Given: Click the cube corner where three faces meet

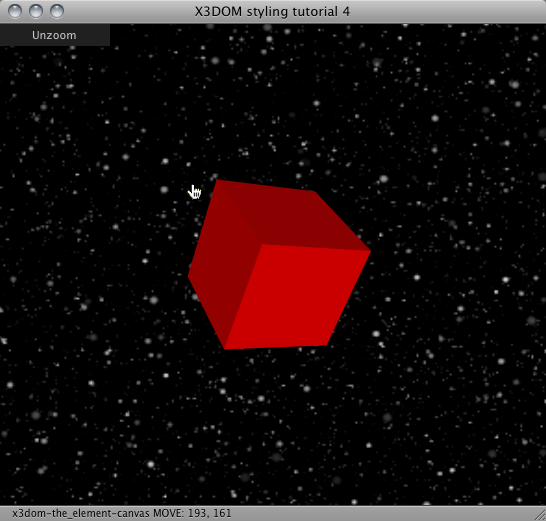Looking at the screenshot, I should [262, 244].
